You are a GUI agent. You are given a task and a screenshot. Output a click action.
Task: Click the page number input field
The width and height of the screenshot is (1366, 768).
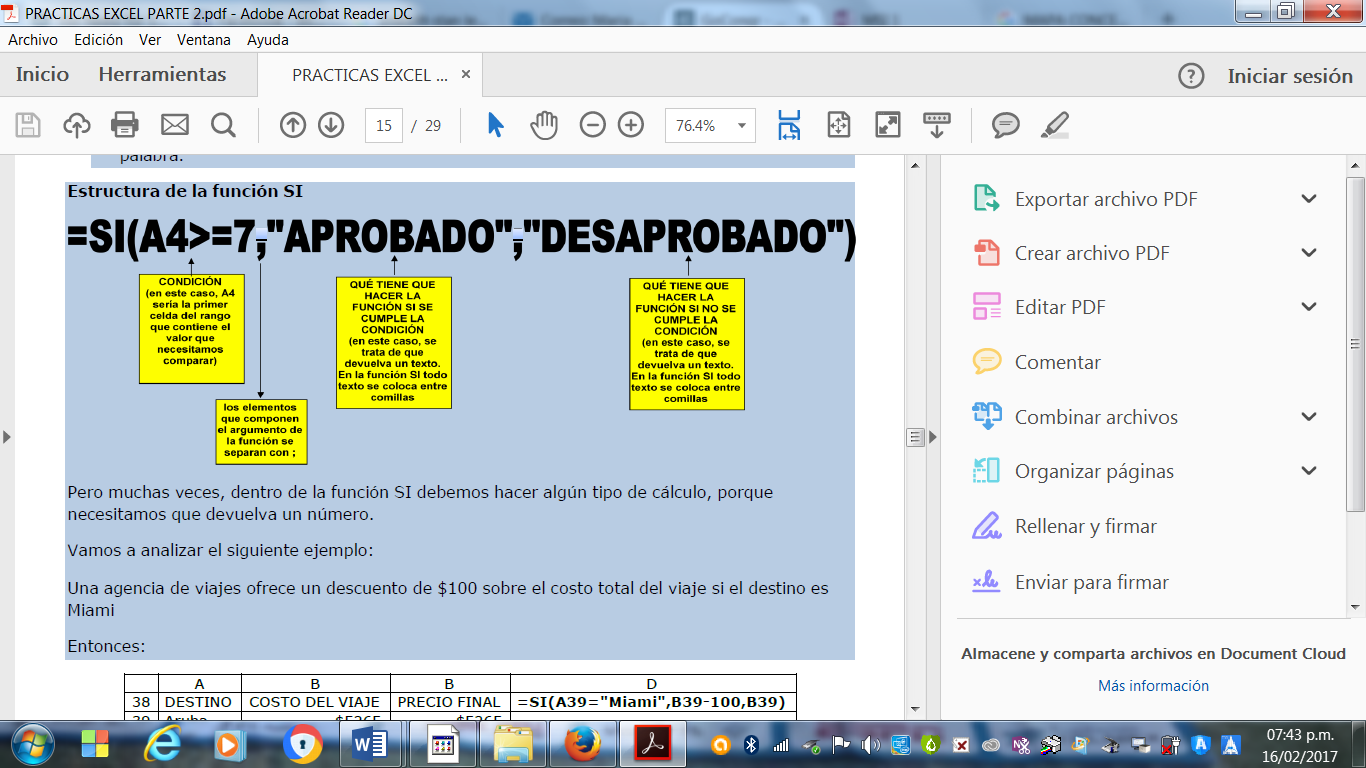[384, 126]
